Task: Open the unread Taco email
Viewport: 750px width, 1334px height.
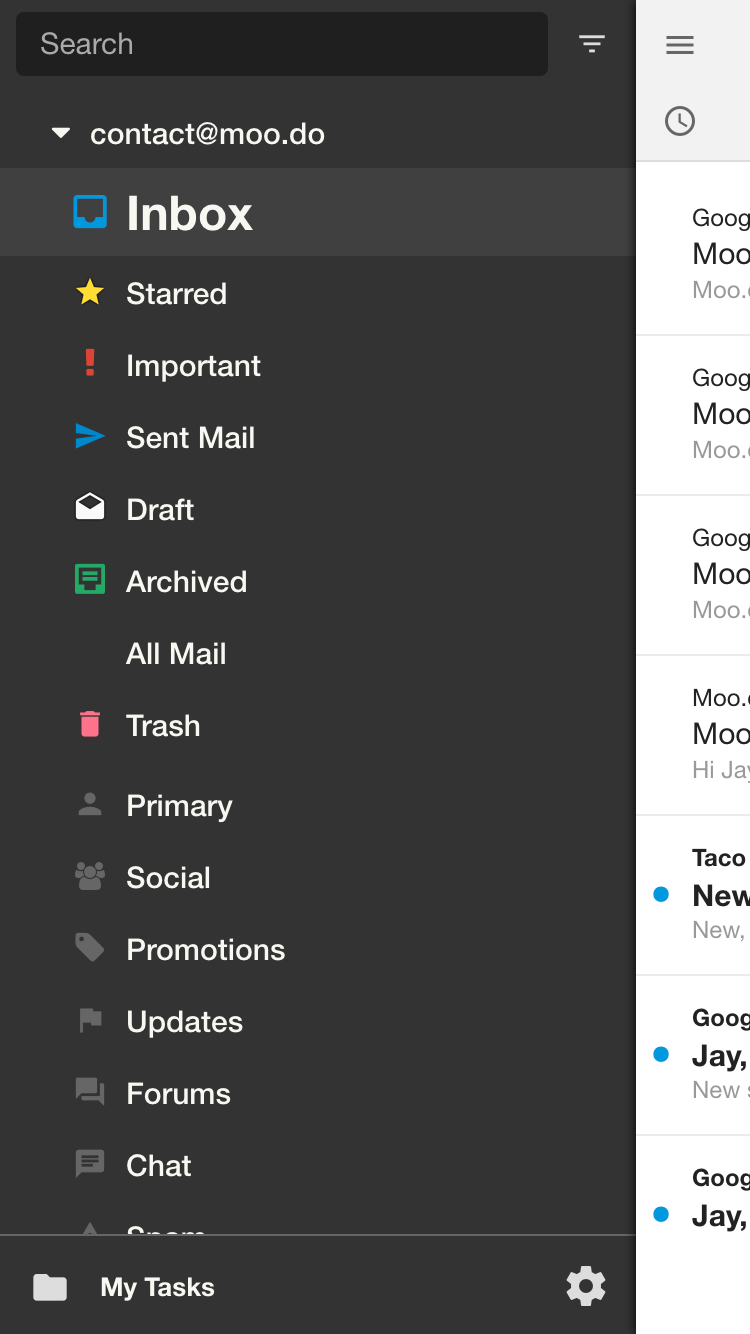Action: point(694,895)
